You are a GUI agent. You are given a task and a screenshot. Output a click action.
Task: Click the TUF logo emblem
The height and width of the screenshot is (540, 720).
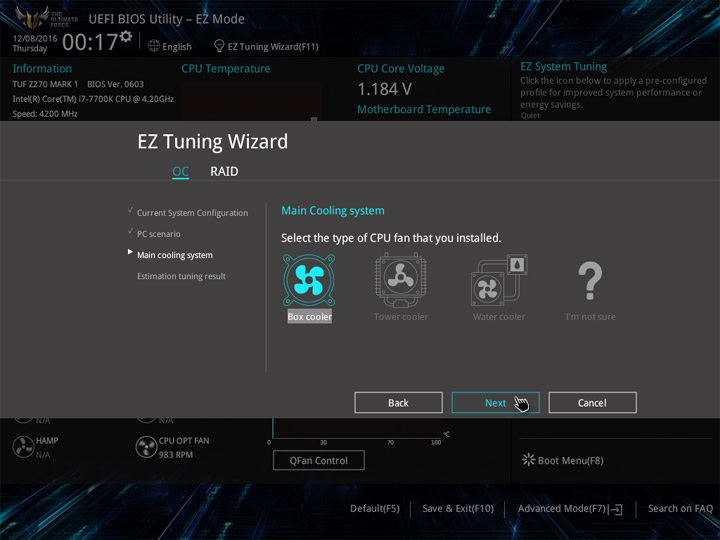tap(32, 17)
